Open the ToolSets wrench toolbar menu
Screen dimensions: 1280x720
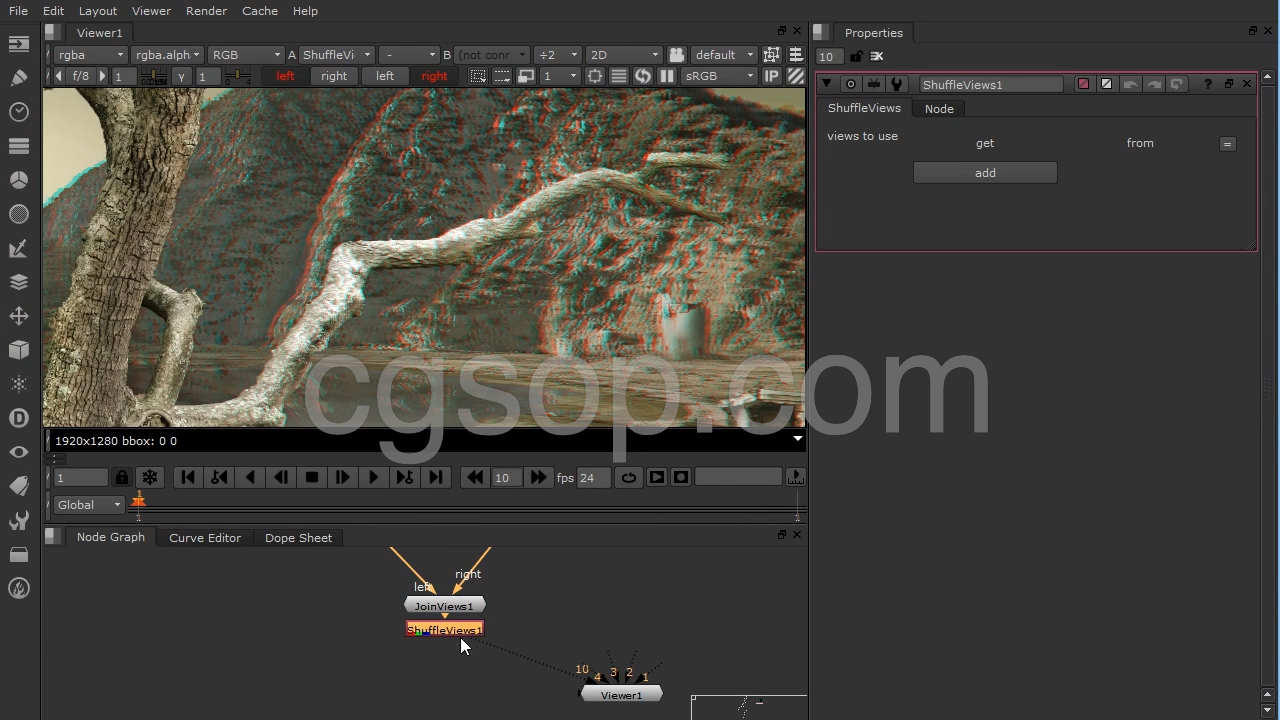18,520
